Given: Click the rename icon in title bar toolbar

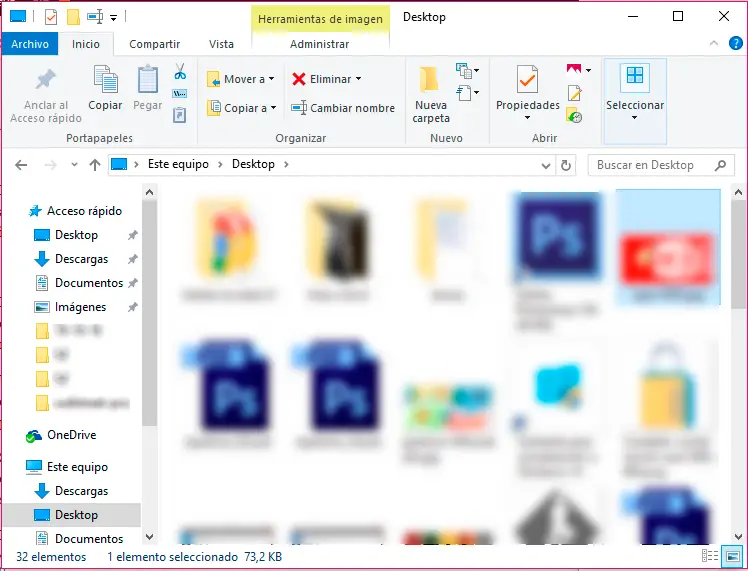Looking at the screenshot, I should point(95,17).
